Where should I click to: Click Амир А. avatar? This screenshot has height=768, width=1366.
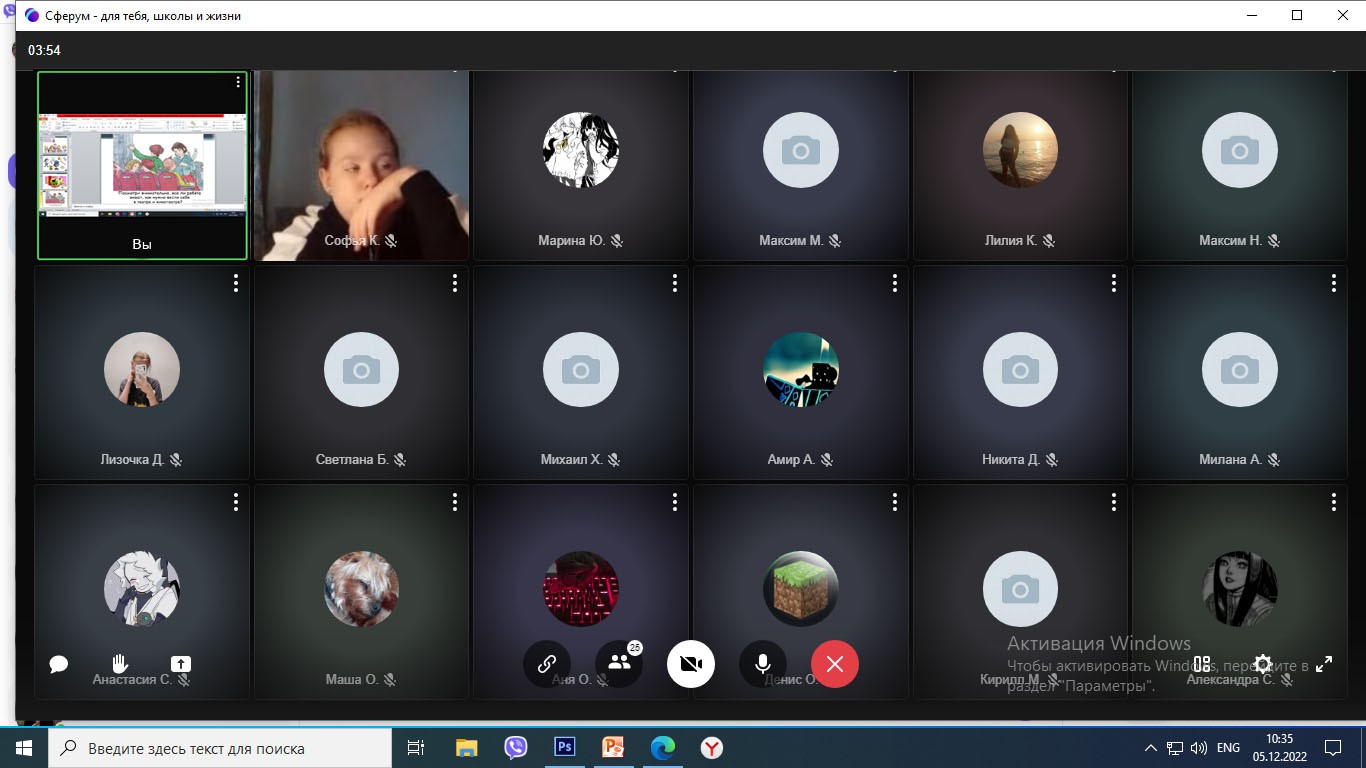(x=800, y=369)
